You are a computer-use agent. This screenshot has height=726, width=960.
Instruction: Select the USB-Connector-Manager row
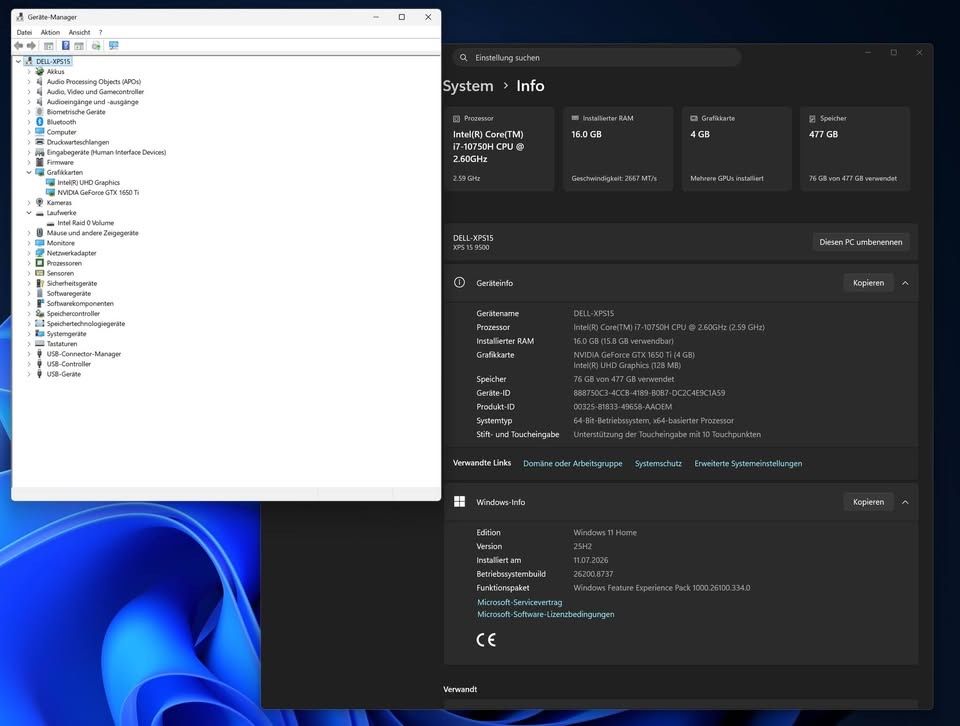click(84, 354)
